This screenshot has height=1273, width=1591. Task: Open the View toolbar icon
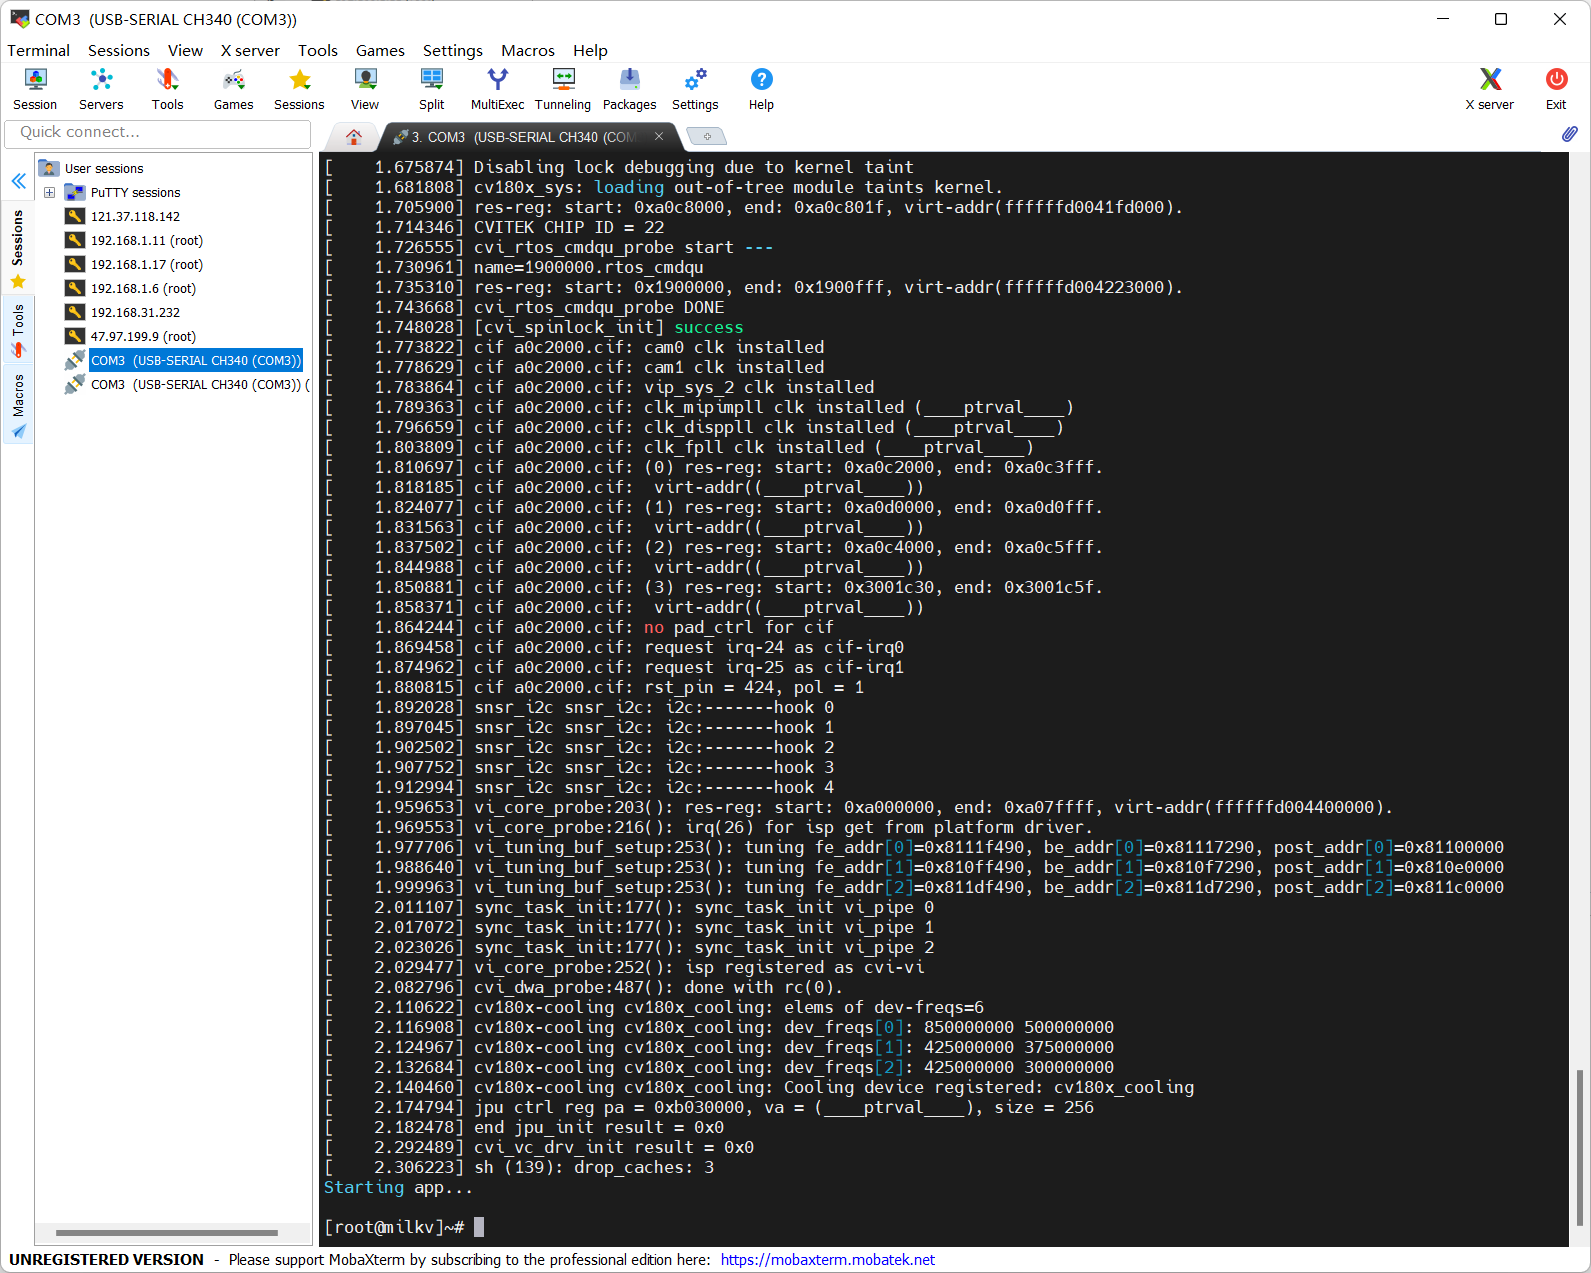[x=365, y=88]
